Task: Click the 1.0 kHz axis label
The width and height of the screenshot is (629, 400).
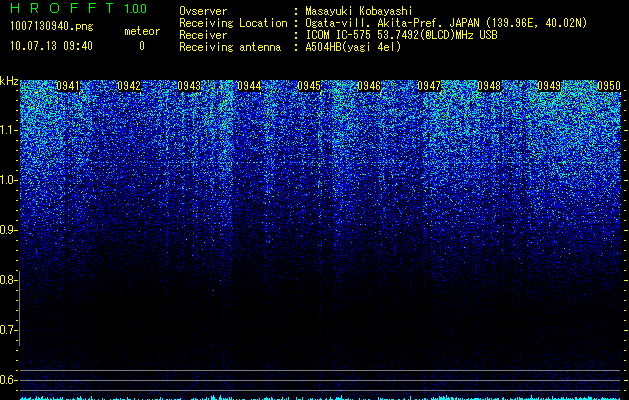Action: pyautogui.click(x=9, y=180)
